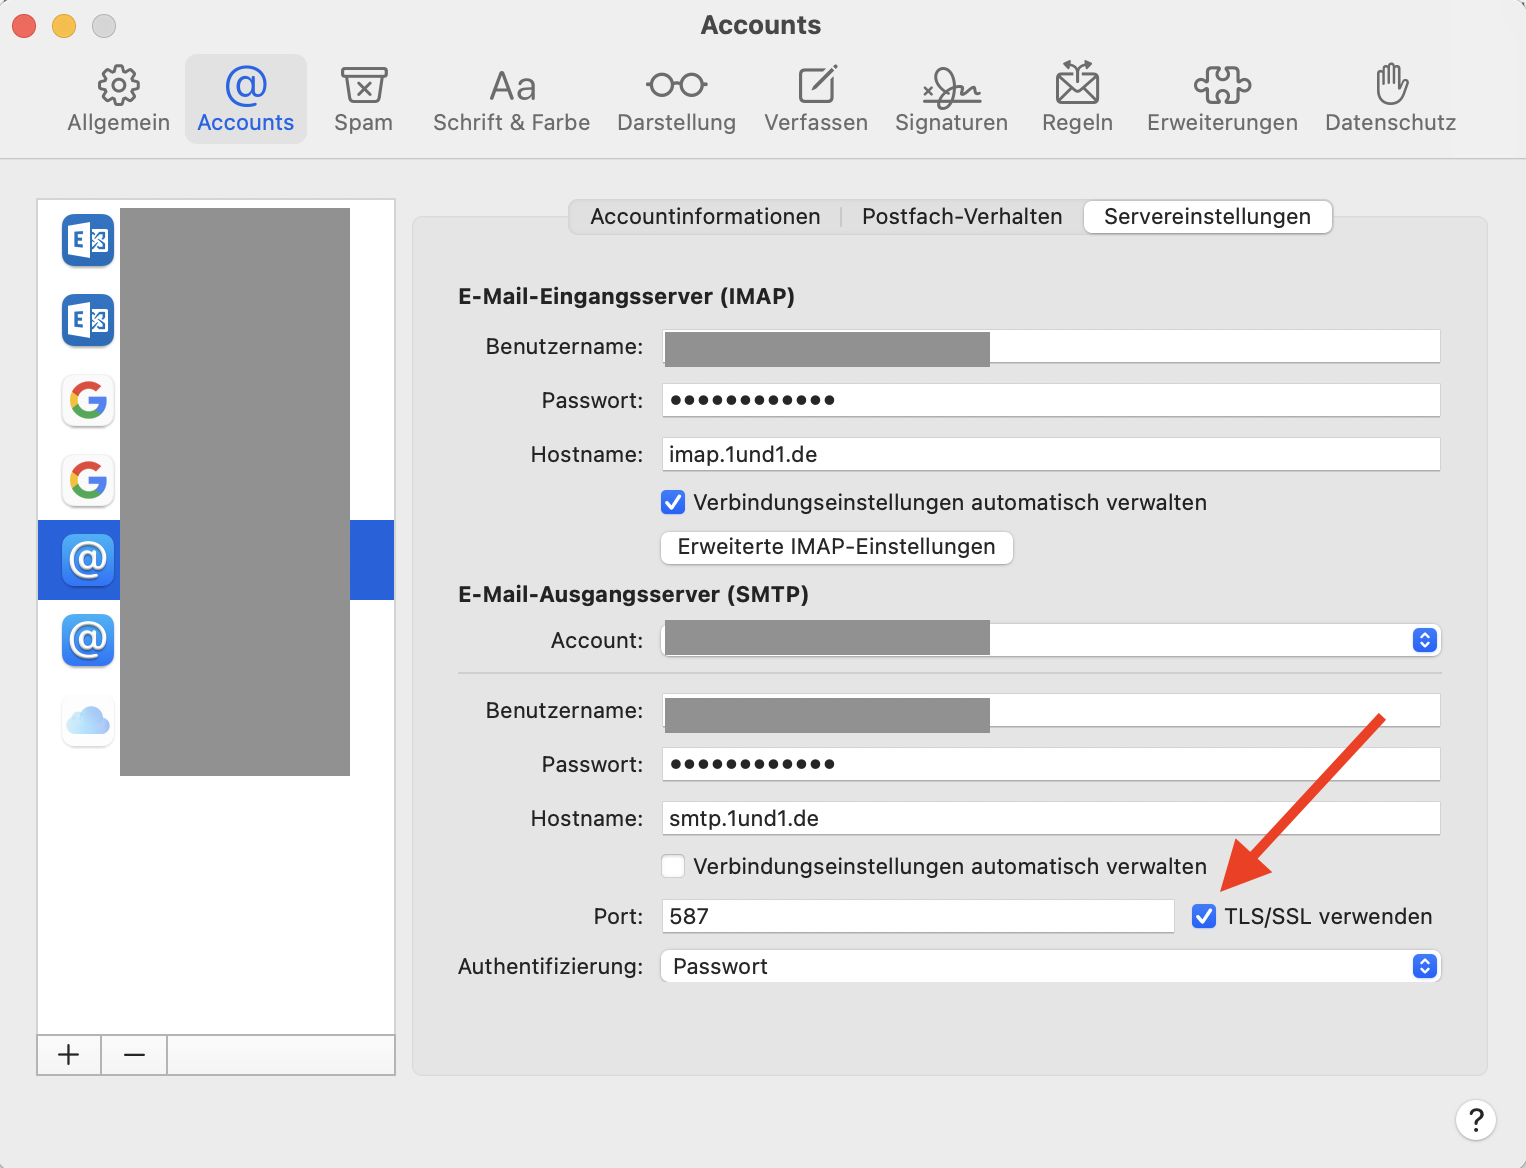The width and height of the screenshot is (1526, 1168).
Task: Open the Allgemein preferences pane
Action: tap(118, 99)
